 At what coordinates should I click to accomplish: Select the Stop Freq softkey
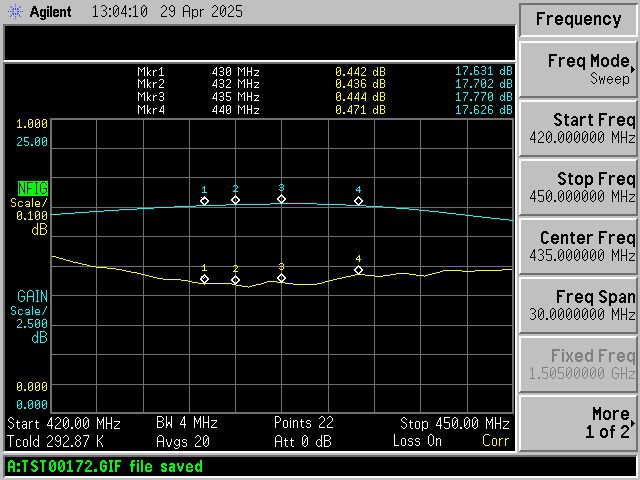(578, 188)
